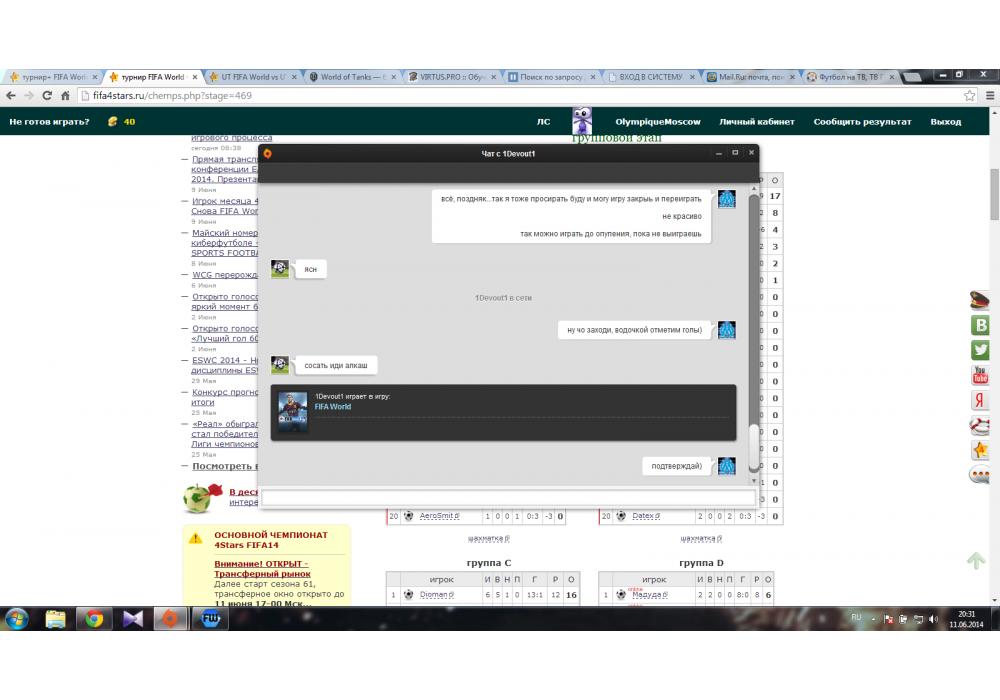The width and height of the screenshot is (1000, 700).
Task: Switch to the ВХОД В СИСТЕМУ tab
Action: (651, 77)
